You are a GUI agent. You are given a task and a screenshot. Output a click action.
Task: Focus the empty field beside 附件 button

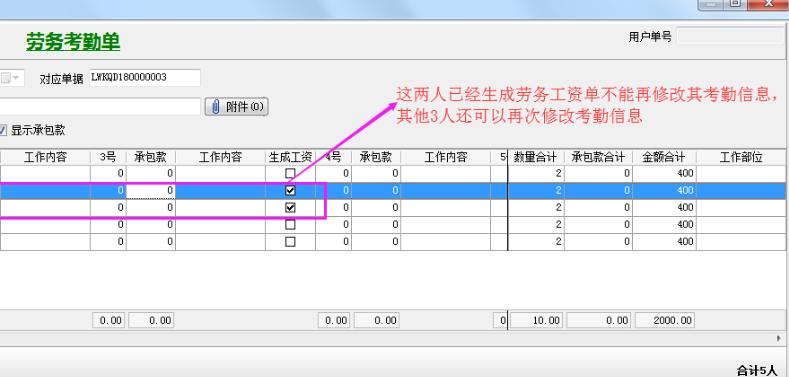coord(100,107)
